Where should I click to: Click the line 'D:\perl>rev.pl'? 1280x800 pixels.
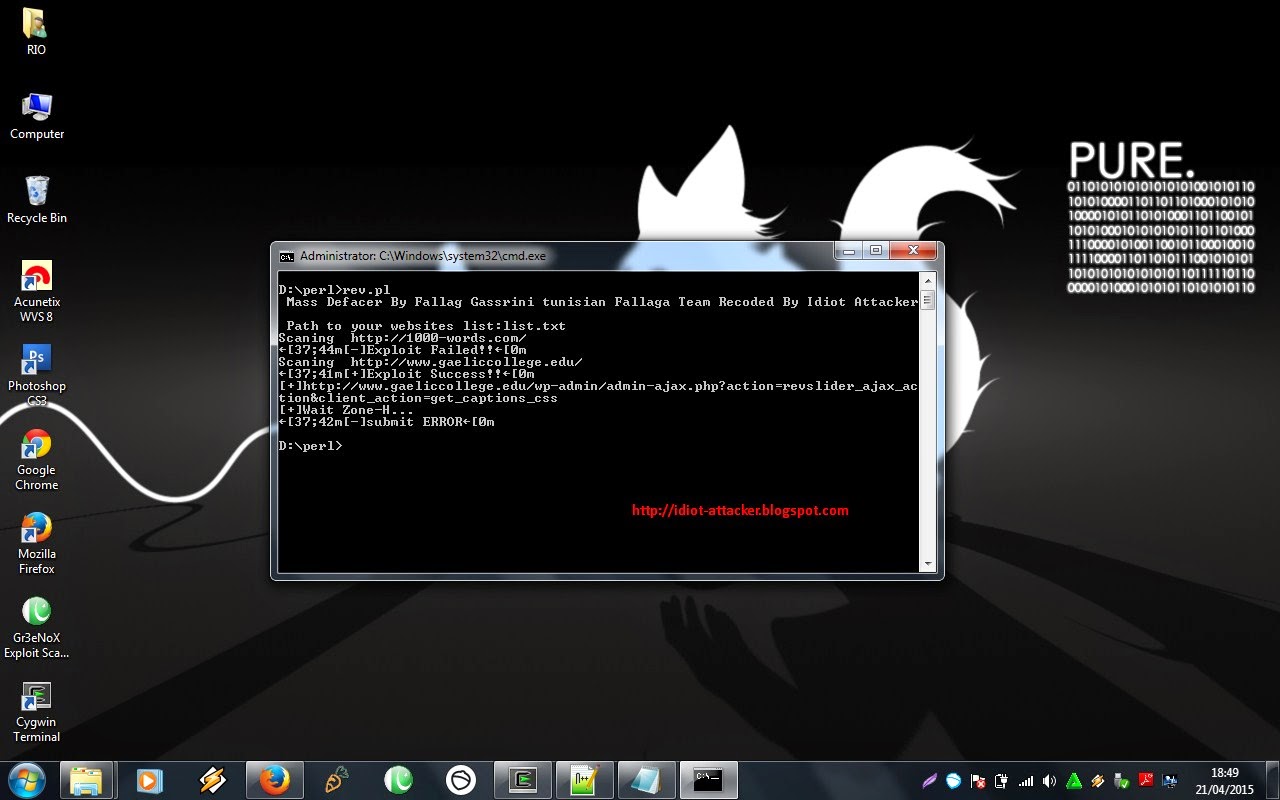click(x=334, y=290)
